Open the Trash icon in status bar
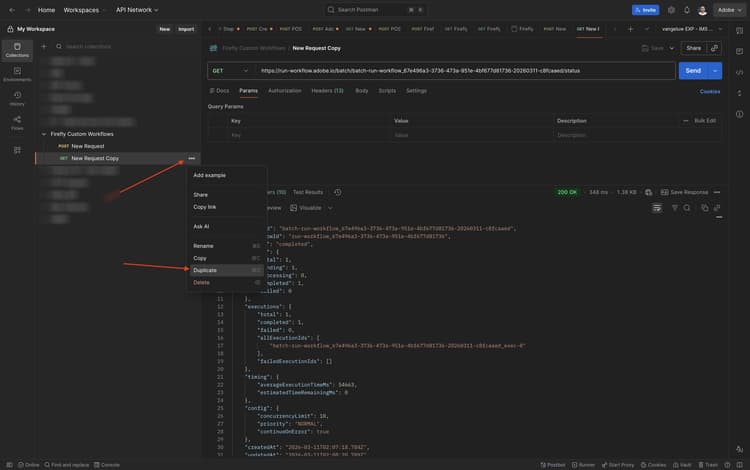 708,465
